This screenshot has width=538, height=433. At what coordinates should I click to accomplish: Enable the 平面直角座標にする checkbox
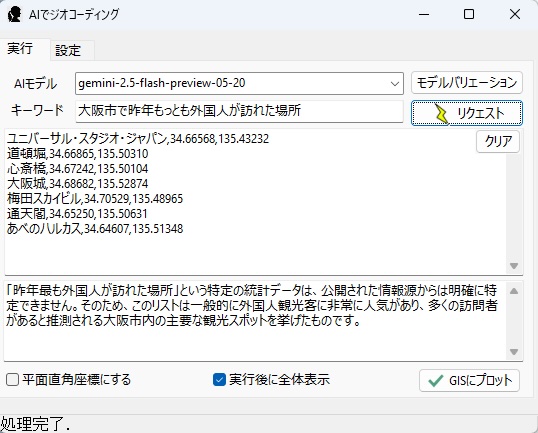(x=12, y=380)
